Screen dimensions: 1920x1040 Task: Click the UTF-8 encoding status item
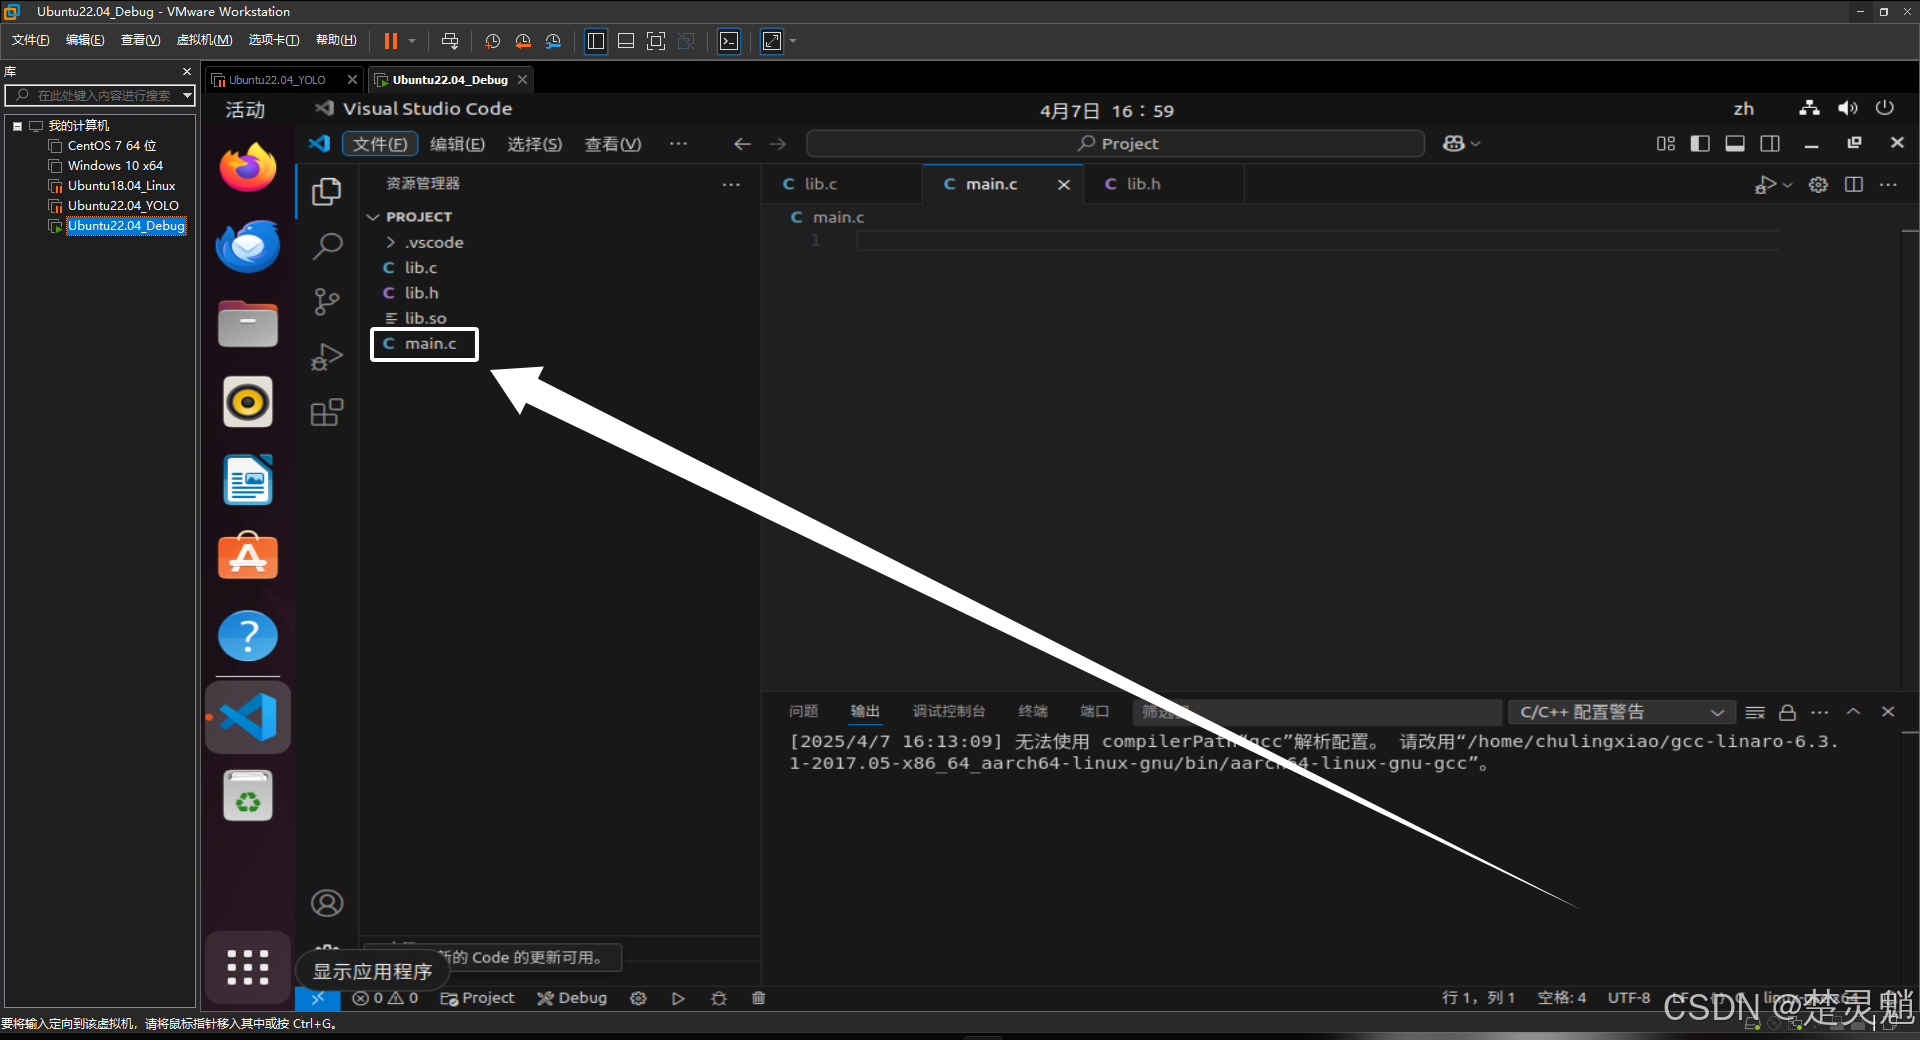pyautogui.click(x=1629, y=998)
